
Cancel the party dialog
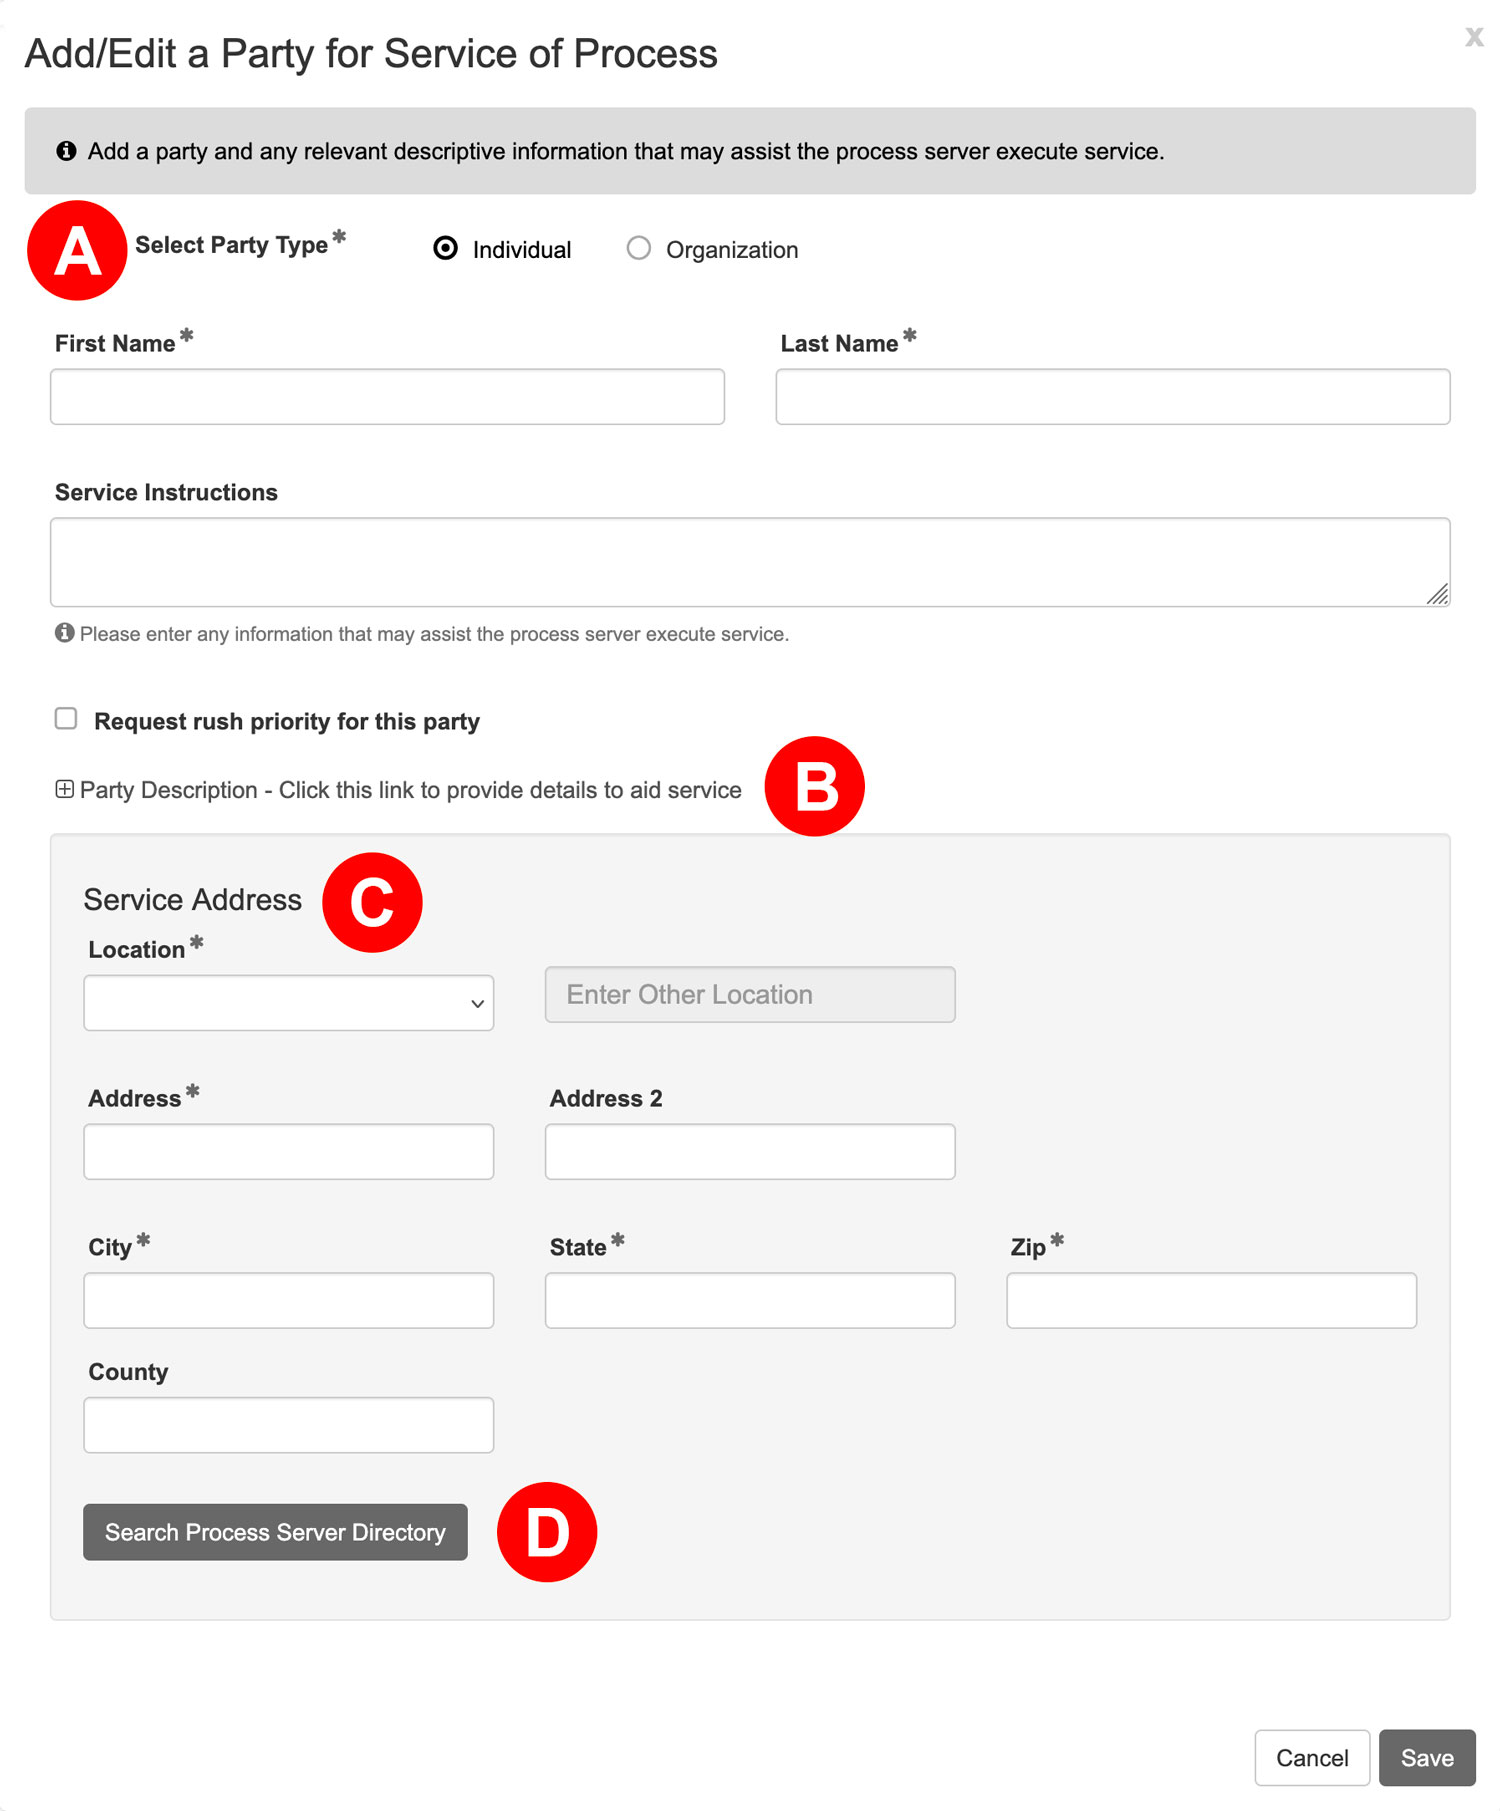tap(1312, 1758)
